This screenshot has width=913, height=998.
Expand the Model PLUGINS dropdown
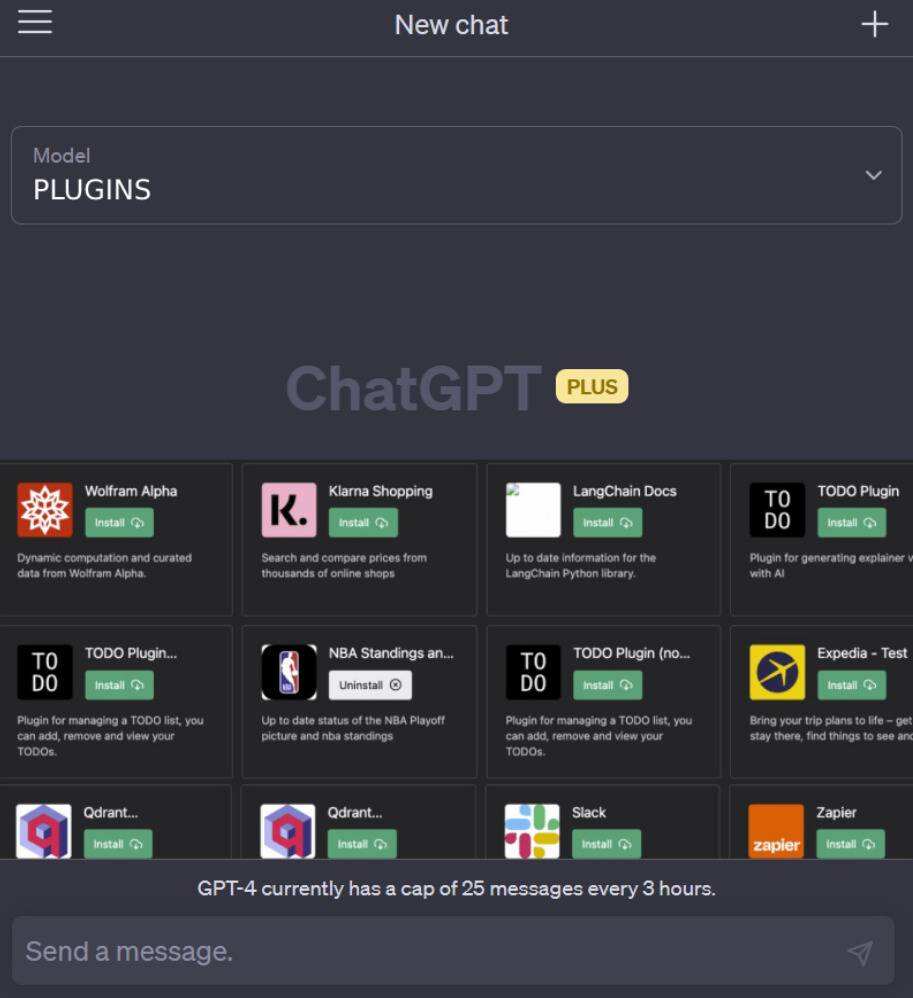tap(456, 175)
